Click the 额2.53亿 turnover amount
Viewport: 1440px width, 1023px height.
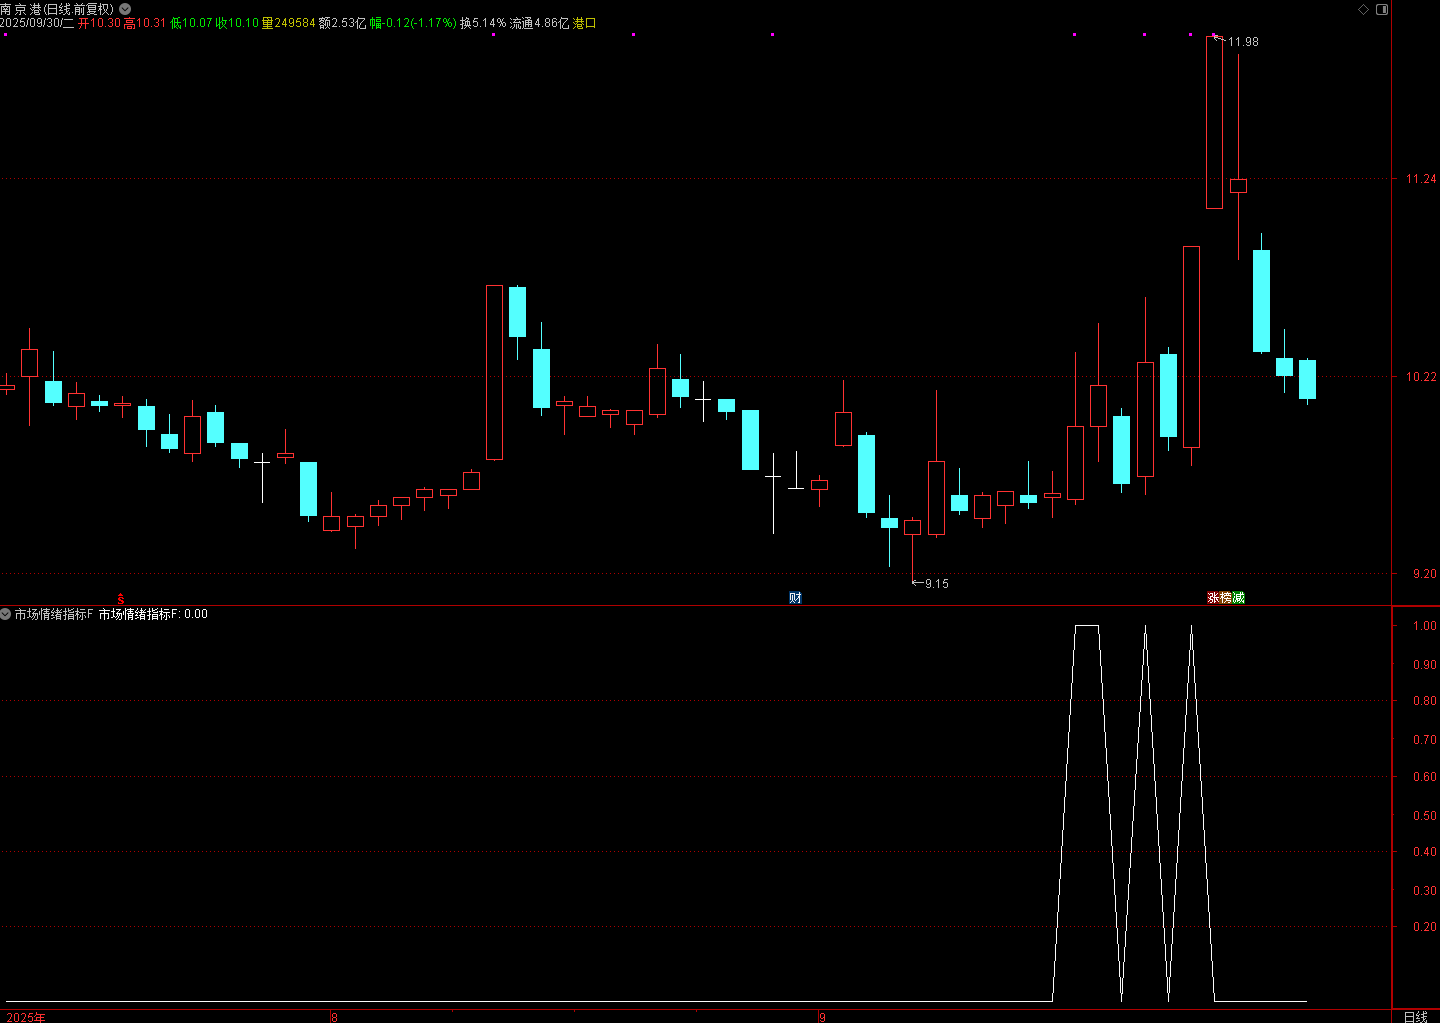[x=342, y=23]
